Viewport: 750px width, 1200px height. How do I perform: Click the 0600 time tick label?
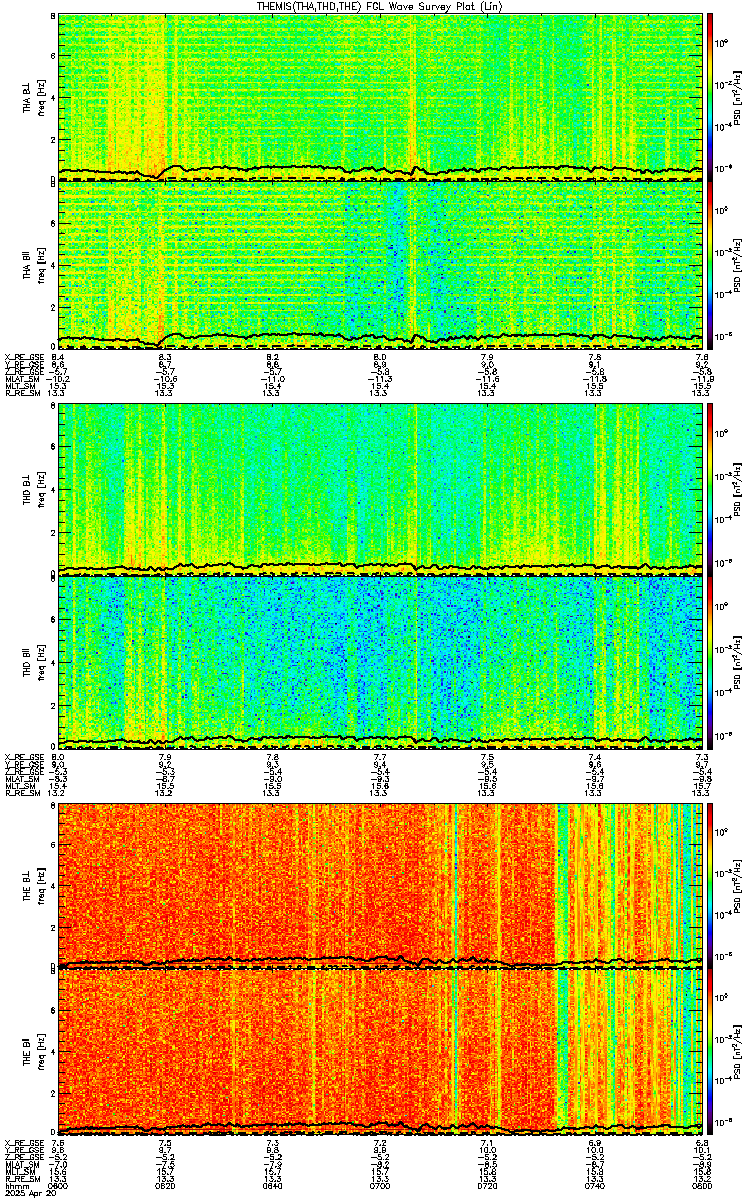[x=58, y=1187]
